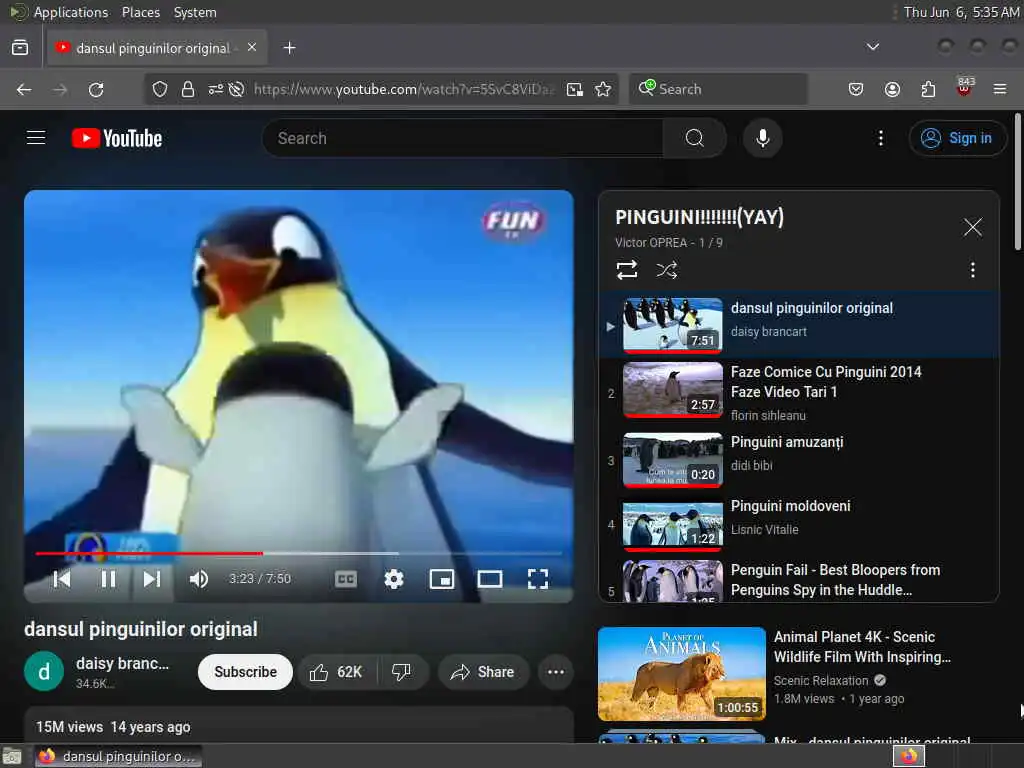Seek on the red video progress bar
Screen dimensions: 1024x768
(298, 553)
